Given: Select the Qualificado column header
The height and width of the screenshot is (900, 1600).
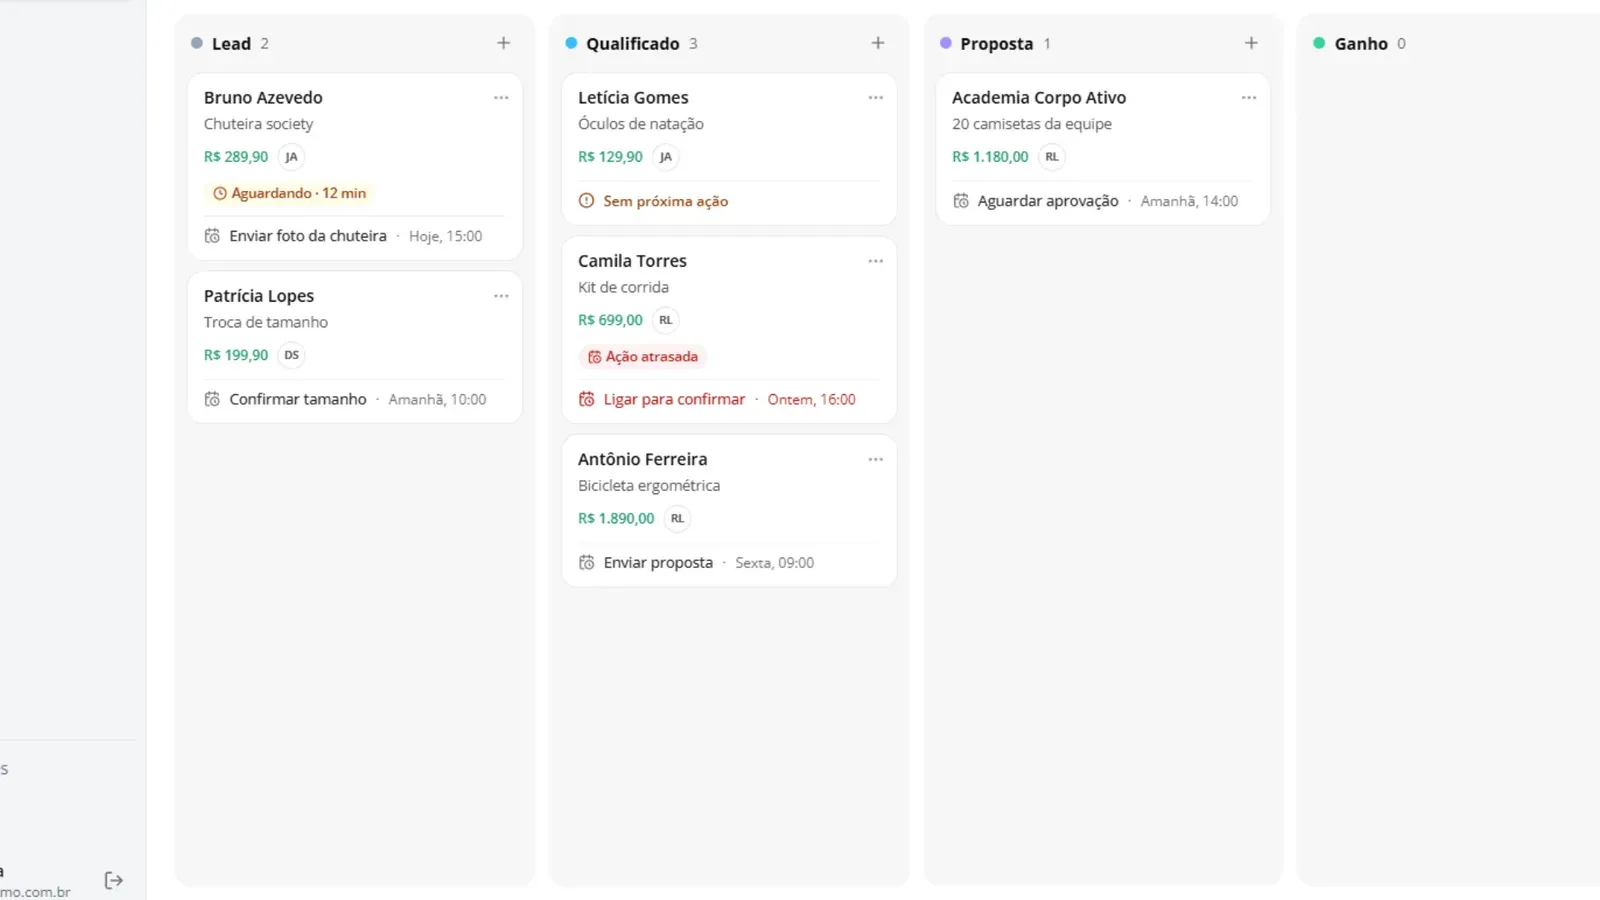Looking at the screenshot, I should coord(632,44).
